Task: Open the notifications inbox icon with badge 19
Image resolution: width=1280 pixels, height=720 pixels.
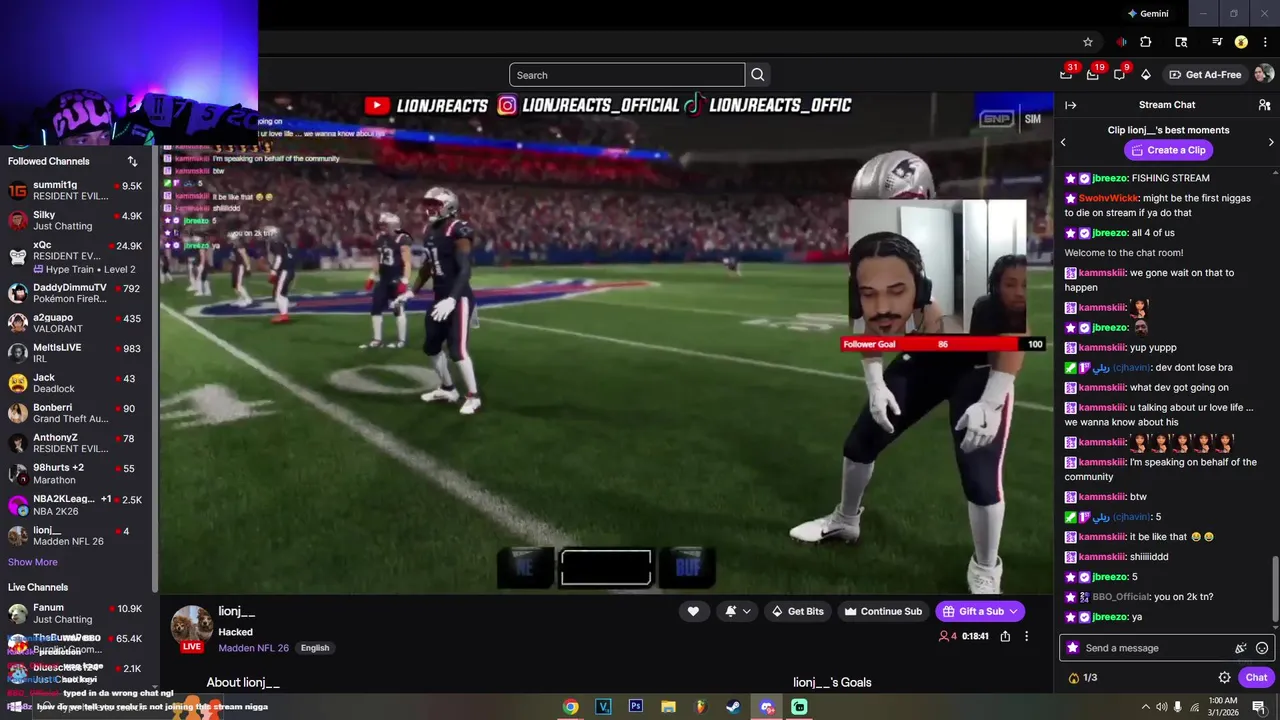Action: (x=1093, y=75)
